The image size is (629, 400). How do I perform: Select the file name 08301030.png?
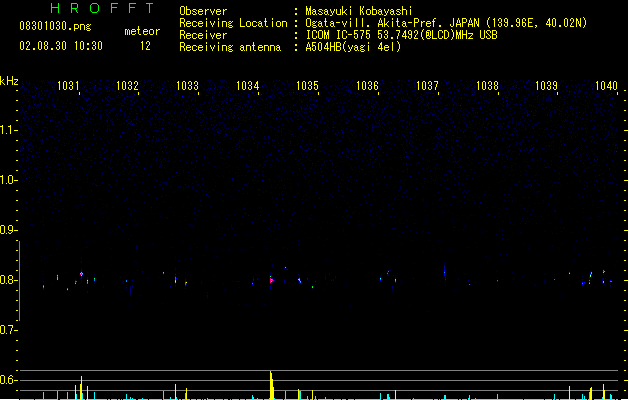[x=55, y=26]
